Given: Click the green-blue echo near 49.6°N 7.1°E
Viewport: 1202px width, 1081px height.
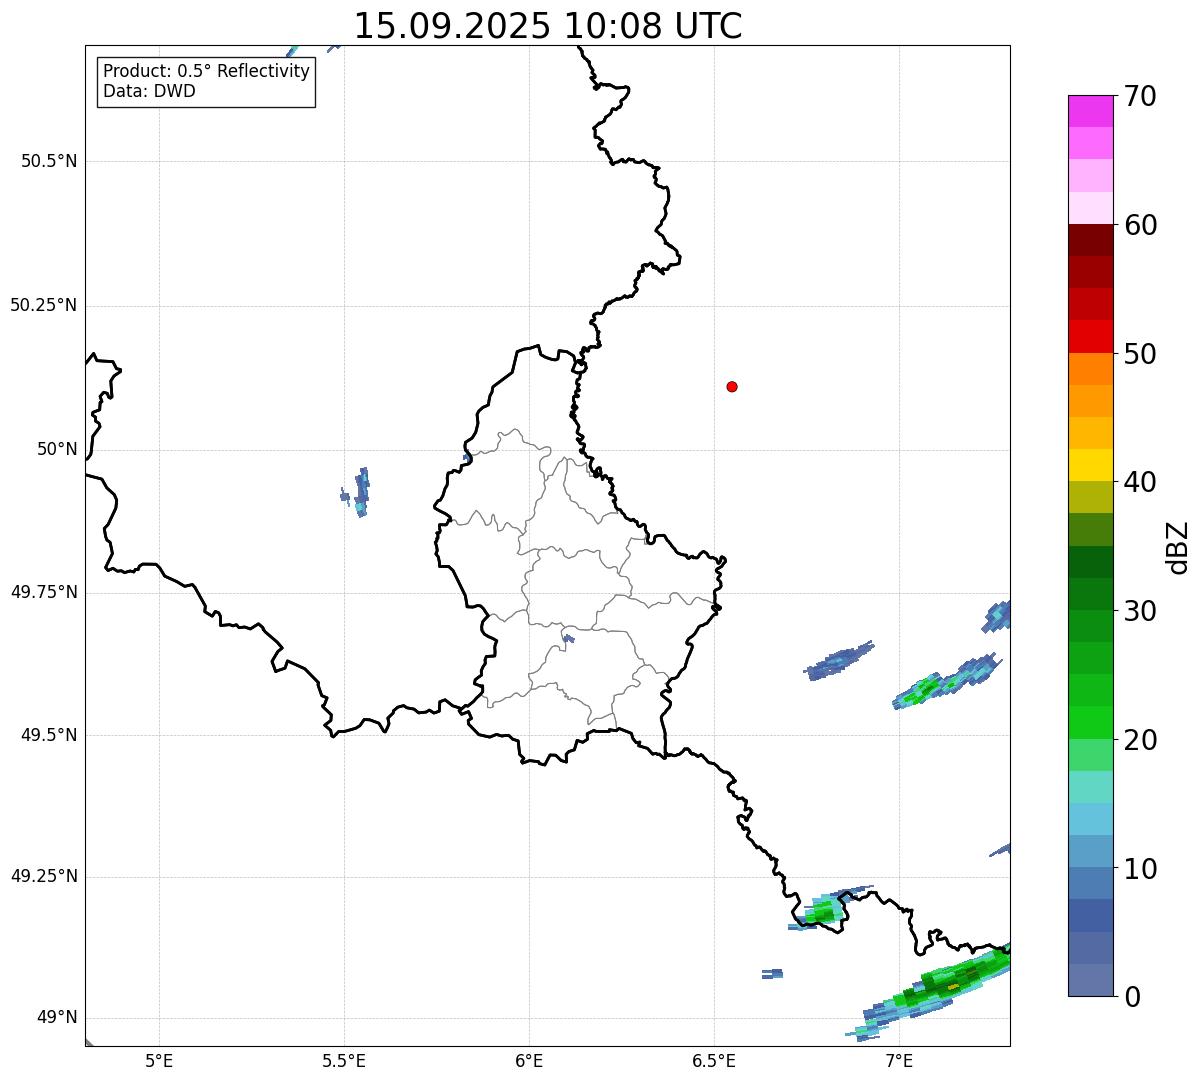Looking at the screenshot, I should [x=946, y=681].
